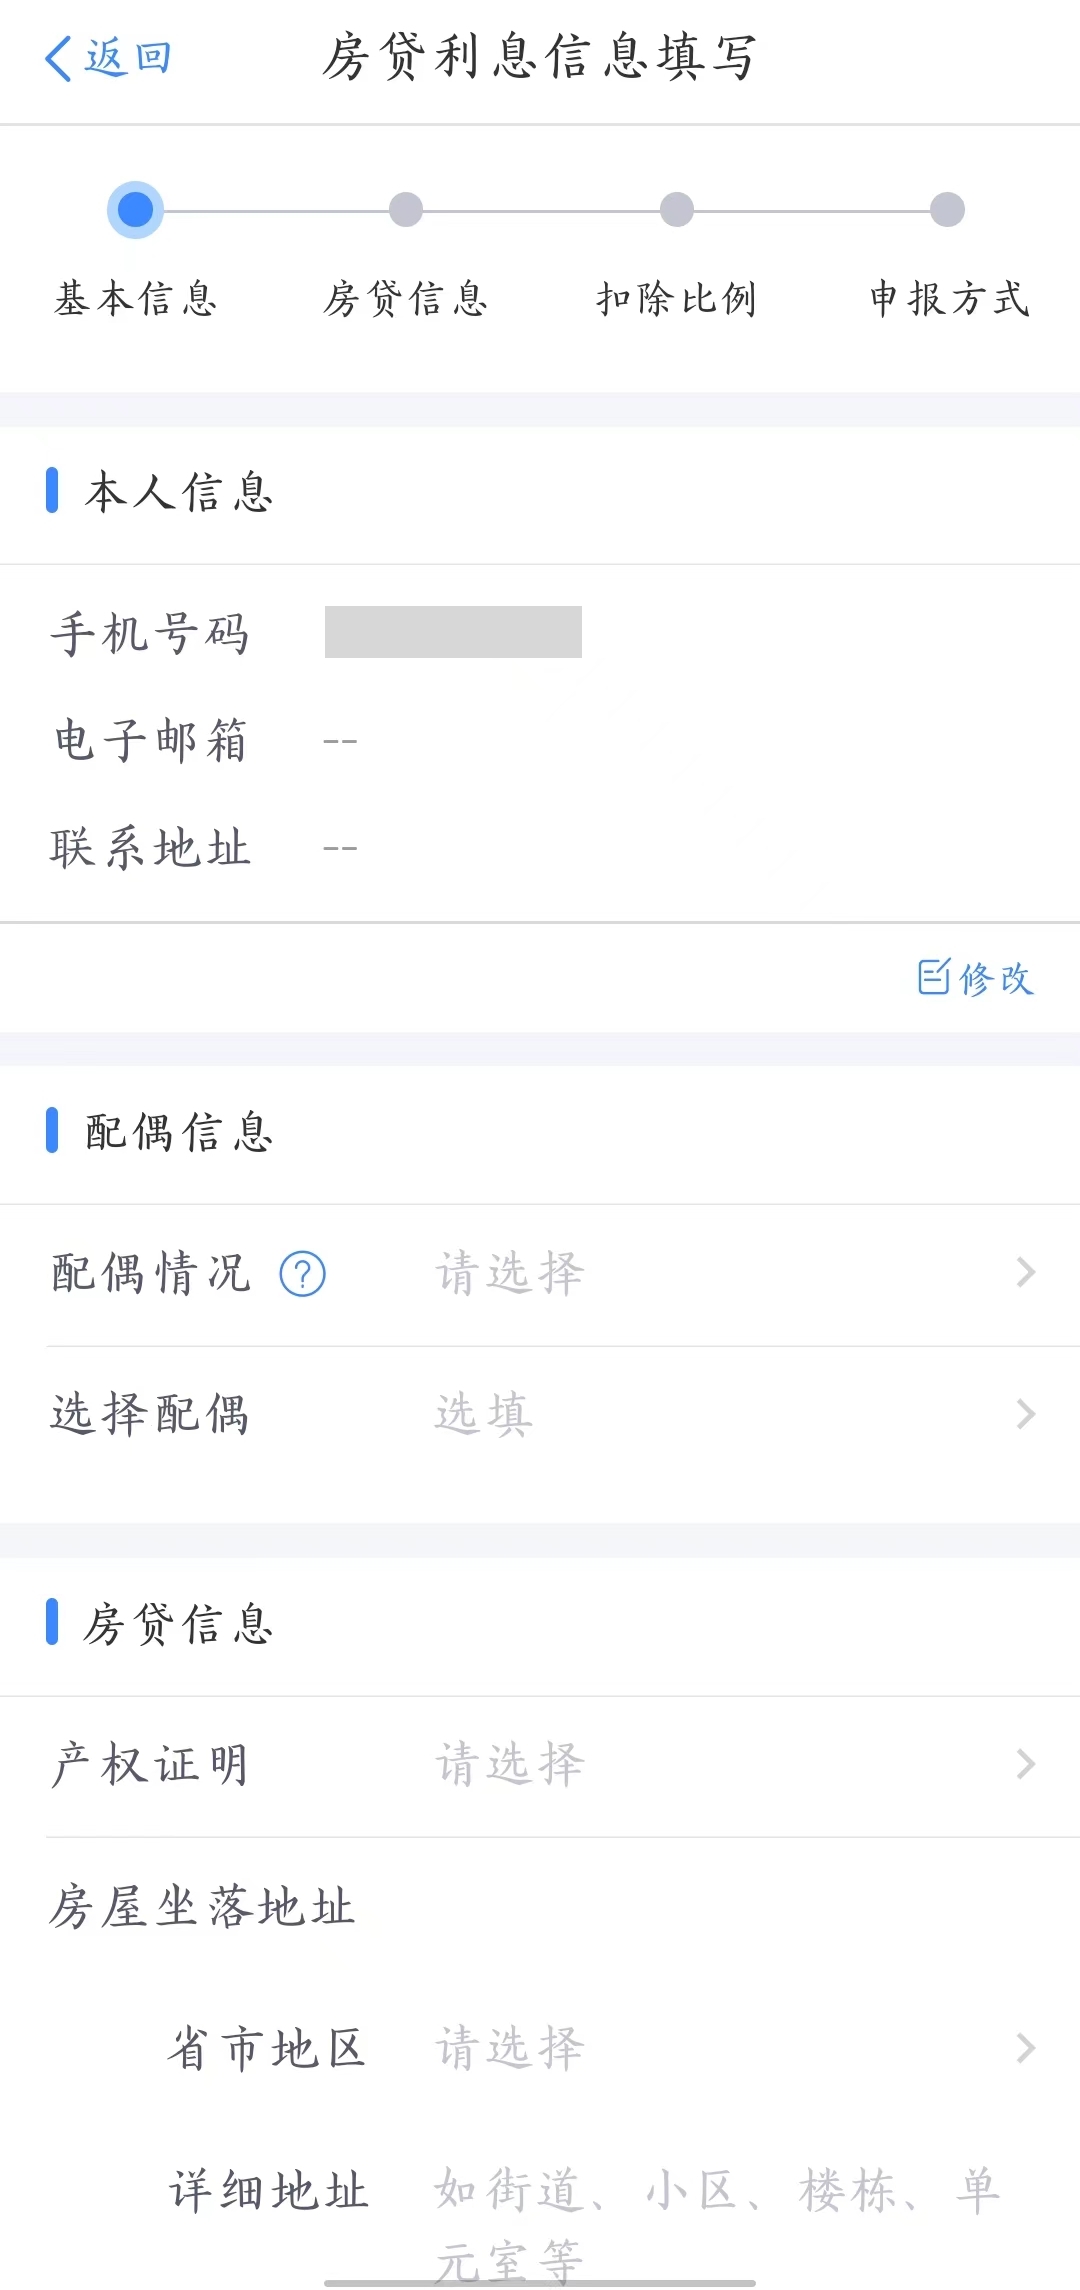Select the 基本信息 step dot
Viewport: 1080px width, 2290px height.
[x=135, y=210]
